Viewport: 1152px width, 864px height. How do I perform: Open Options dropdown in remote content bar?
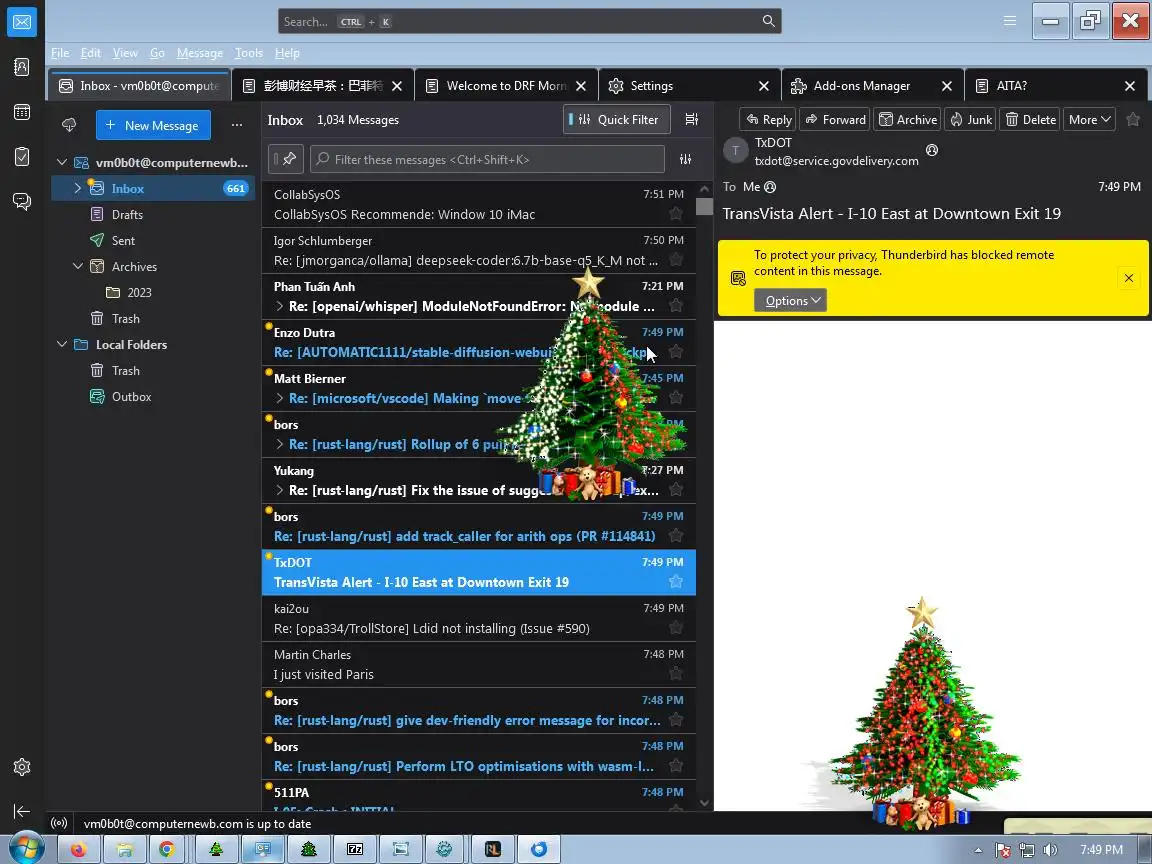[791, 300]
